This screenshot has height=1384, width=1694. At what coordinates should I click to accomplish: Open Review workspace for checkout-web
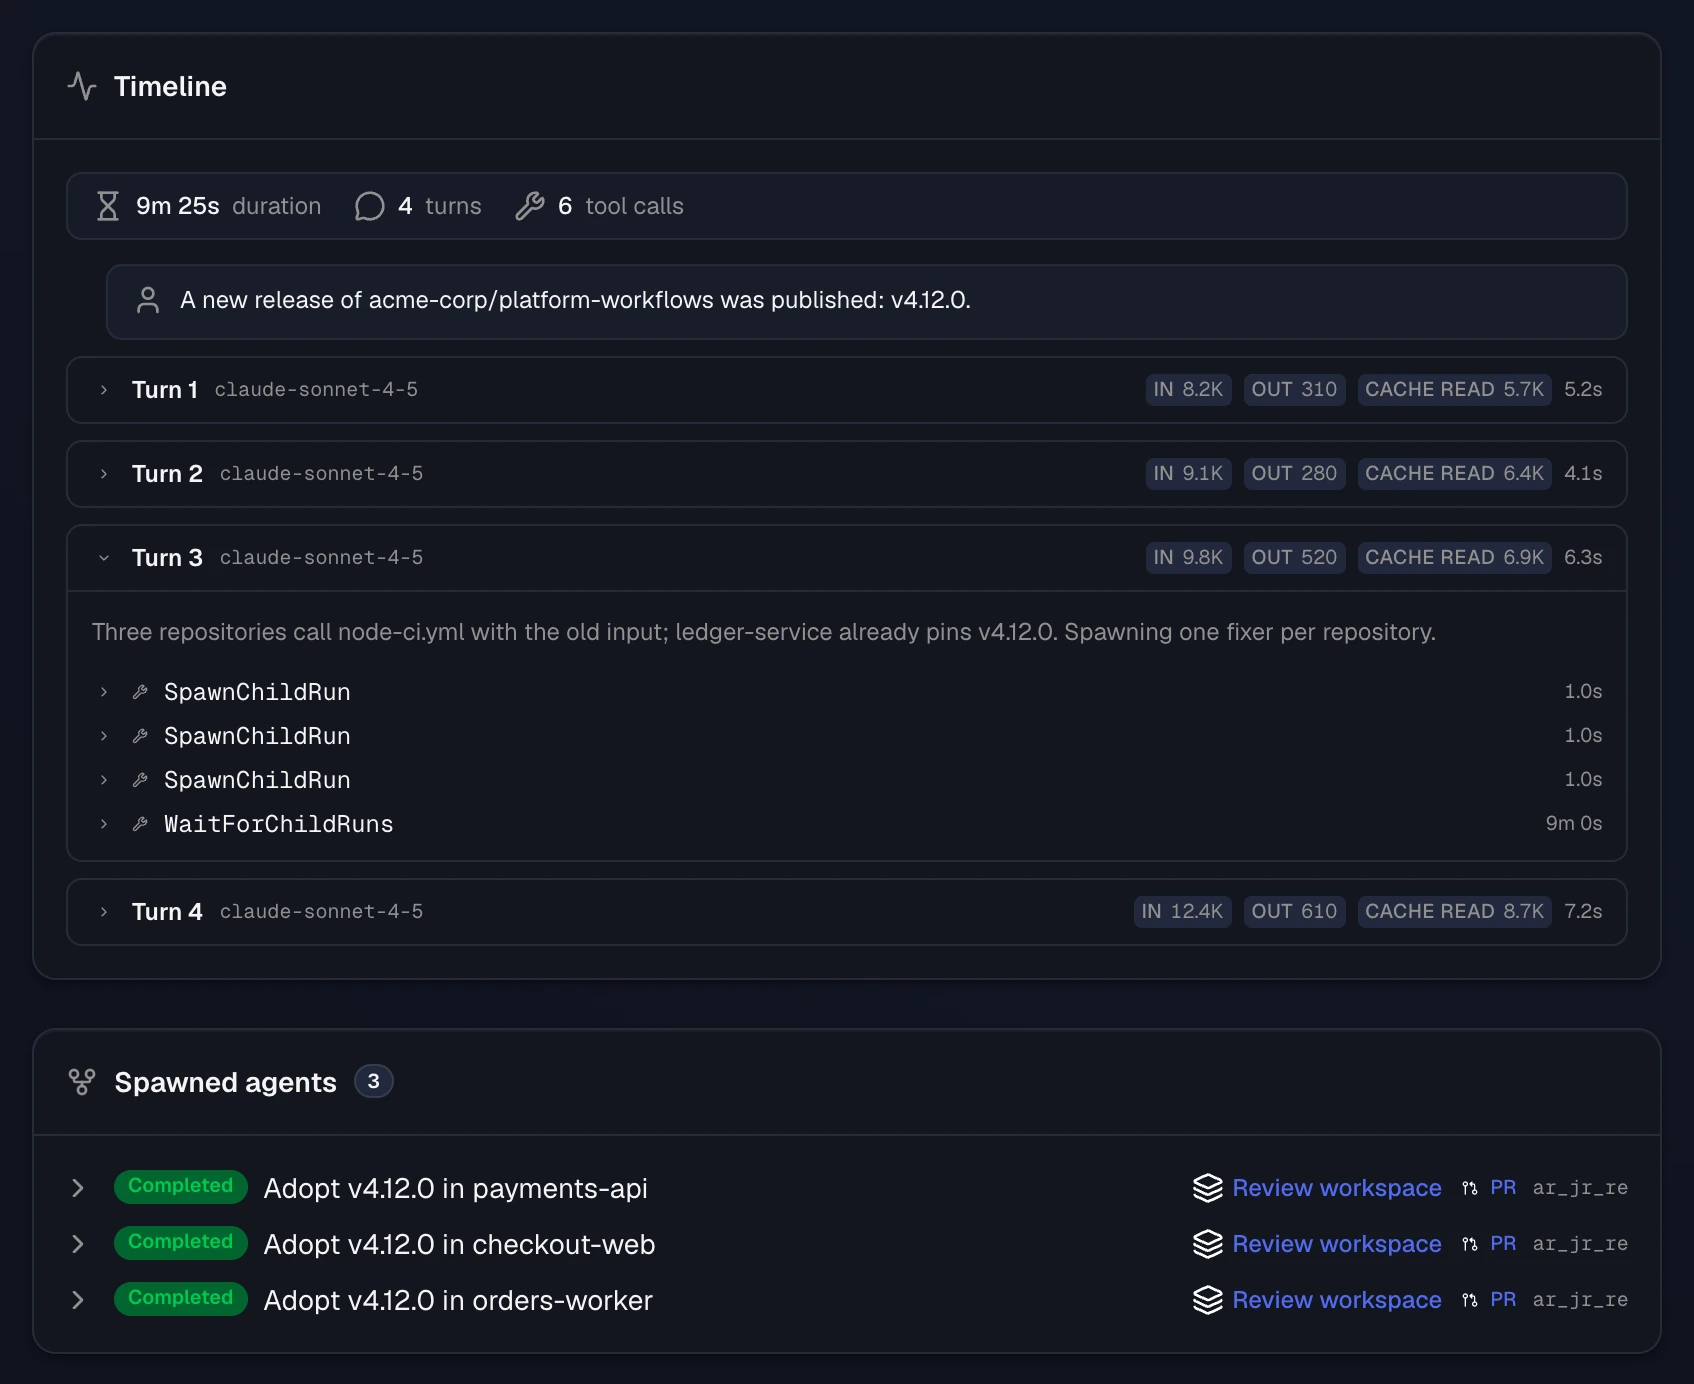pos(1337,1244)
